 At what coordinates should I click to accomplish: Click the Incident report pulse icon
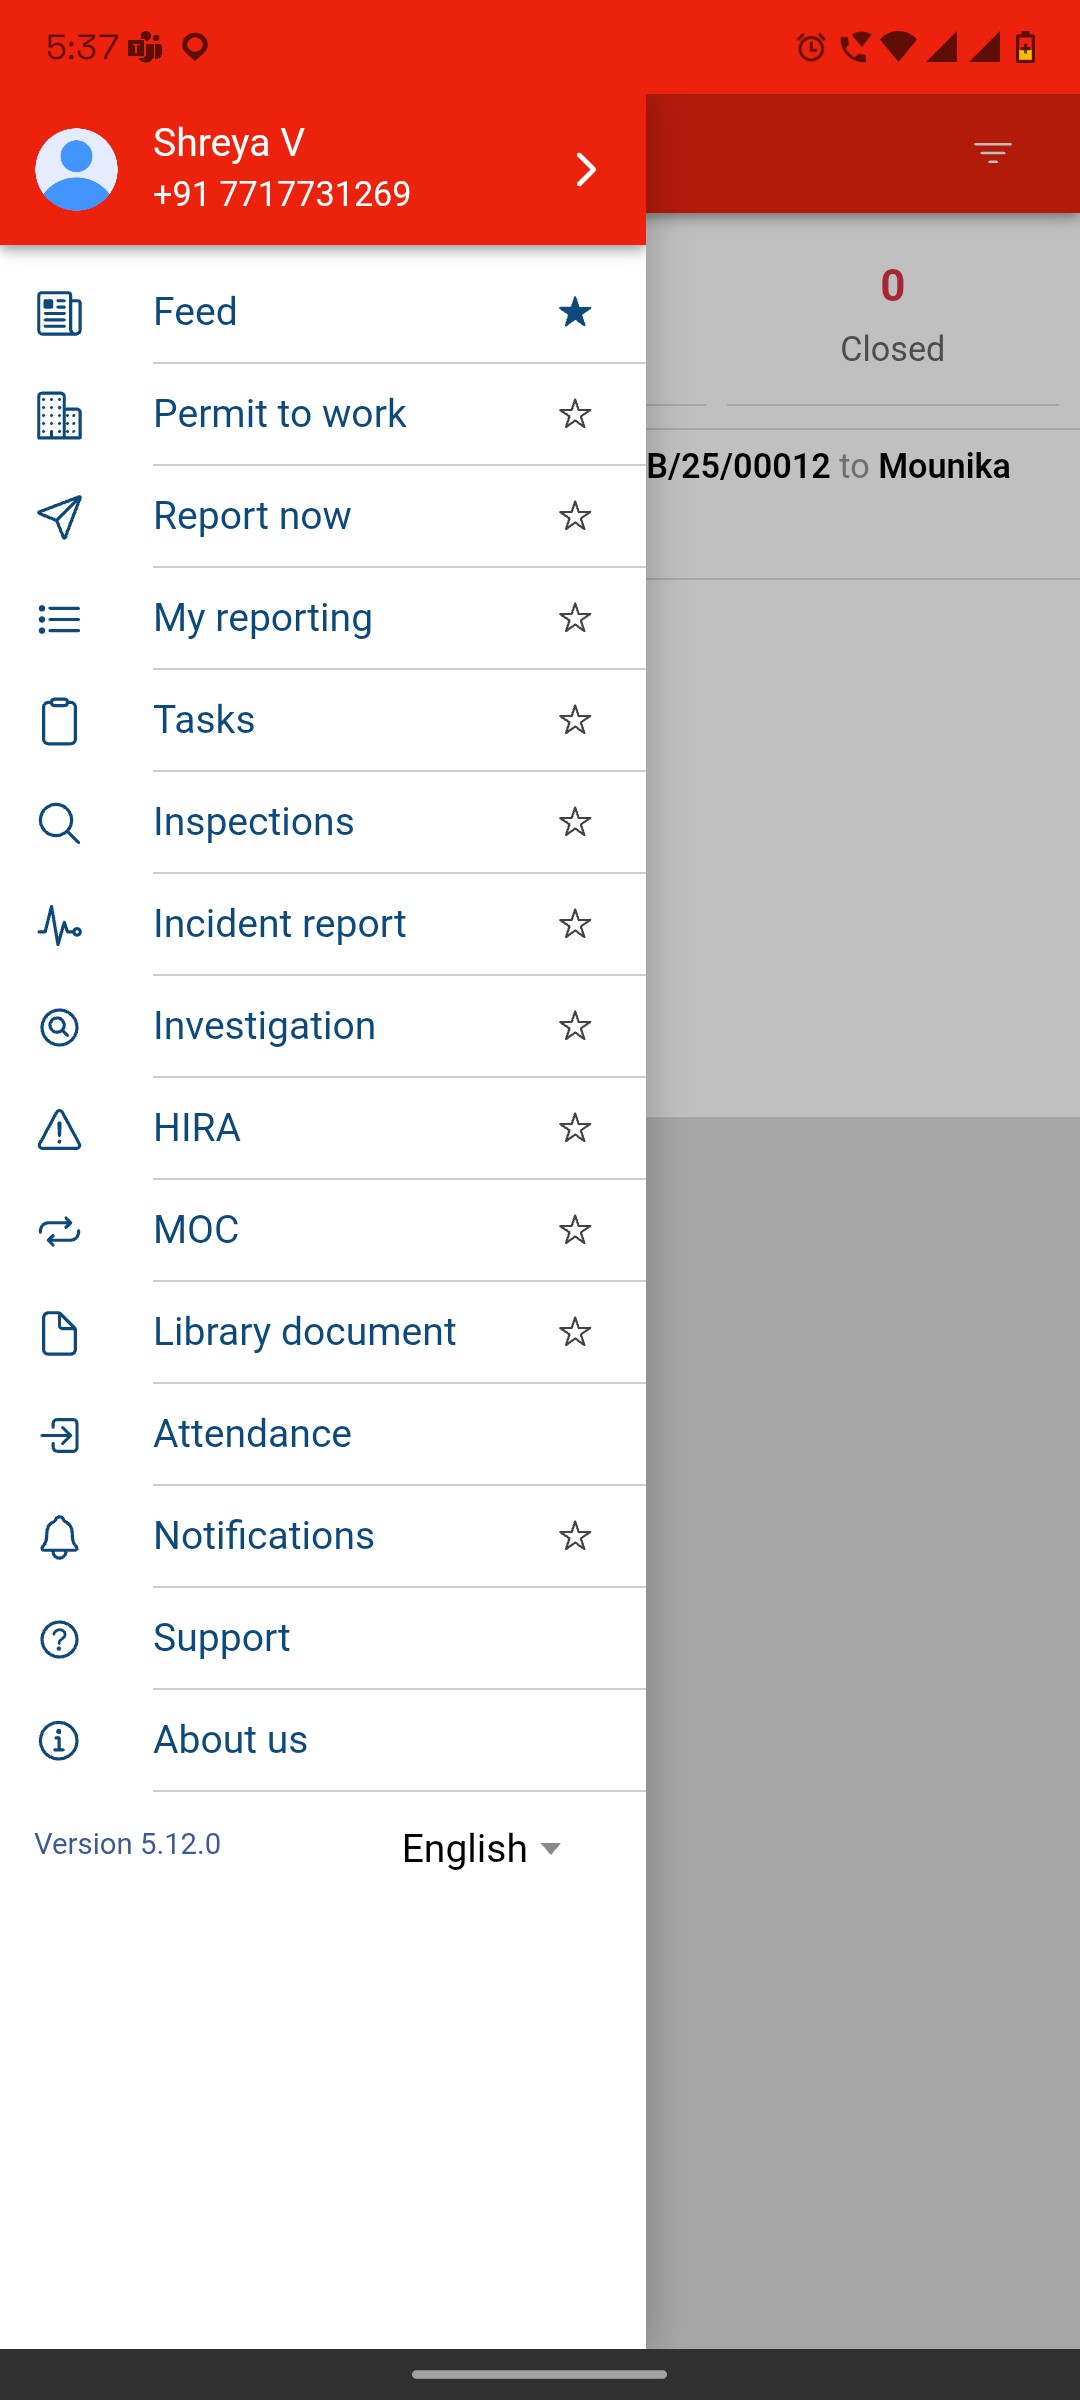(x=59, y=925)
